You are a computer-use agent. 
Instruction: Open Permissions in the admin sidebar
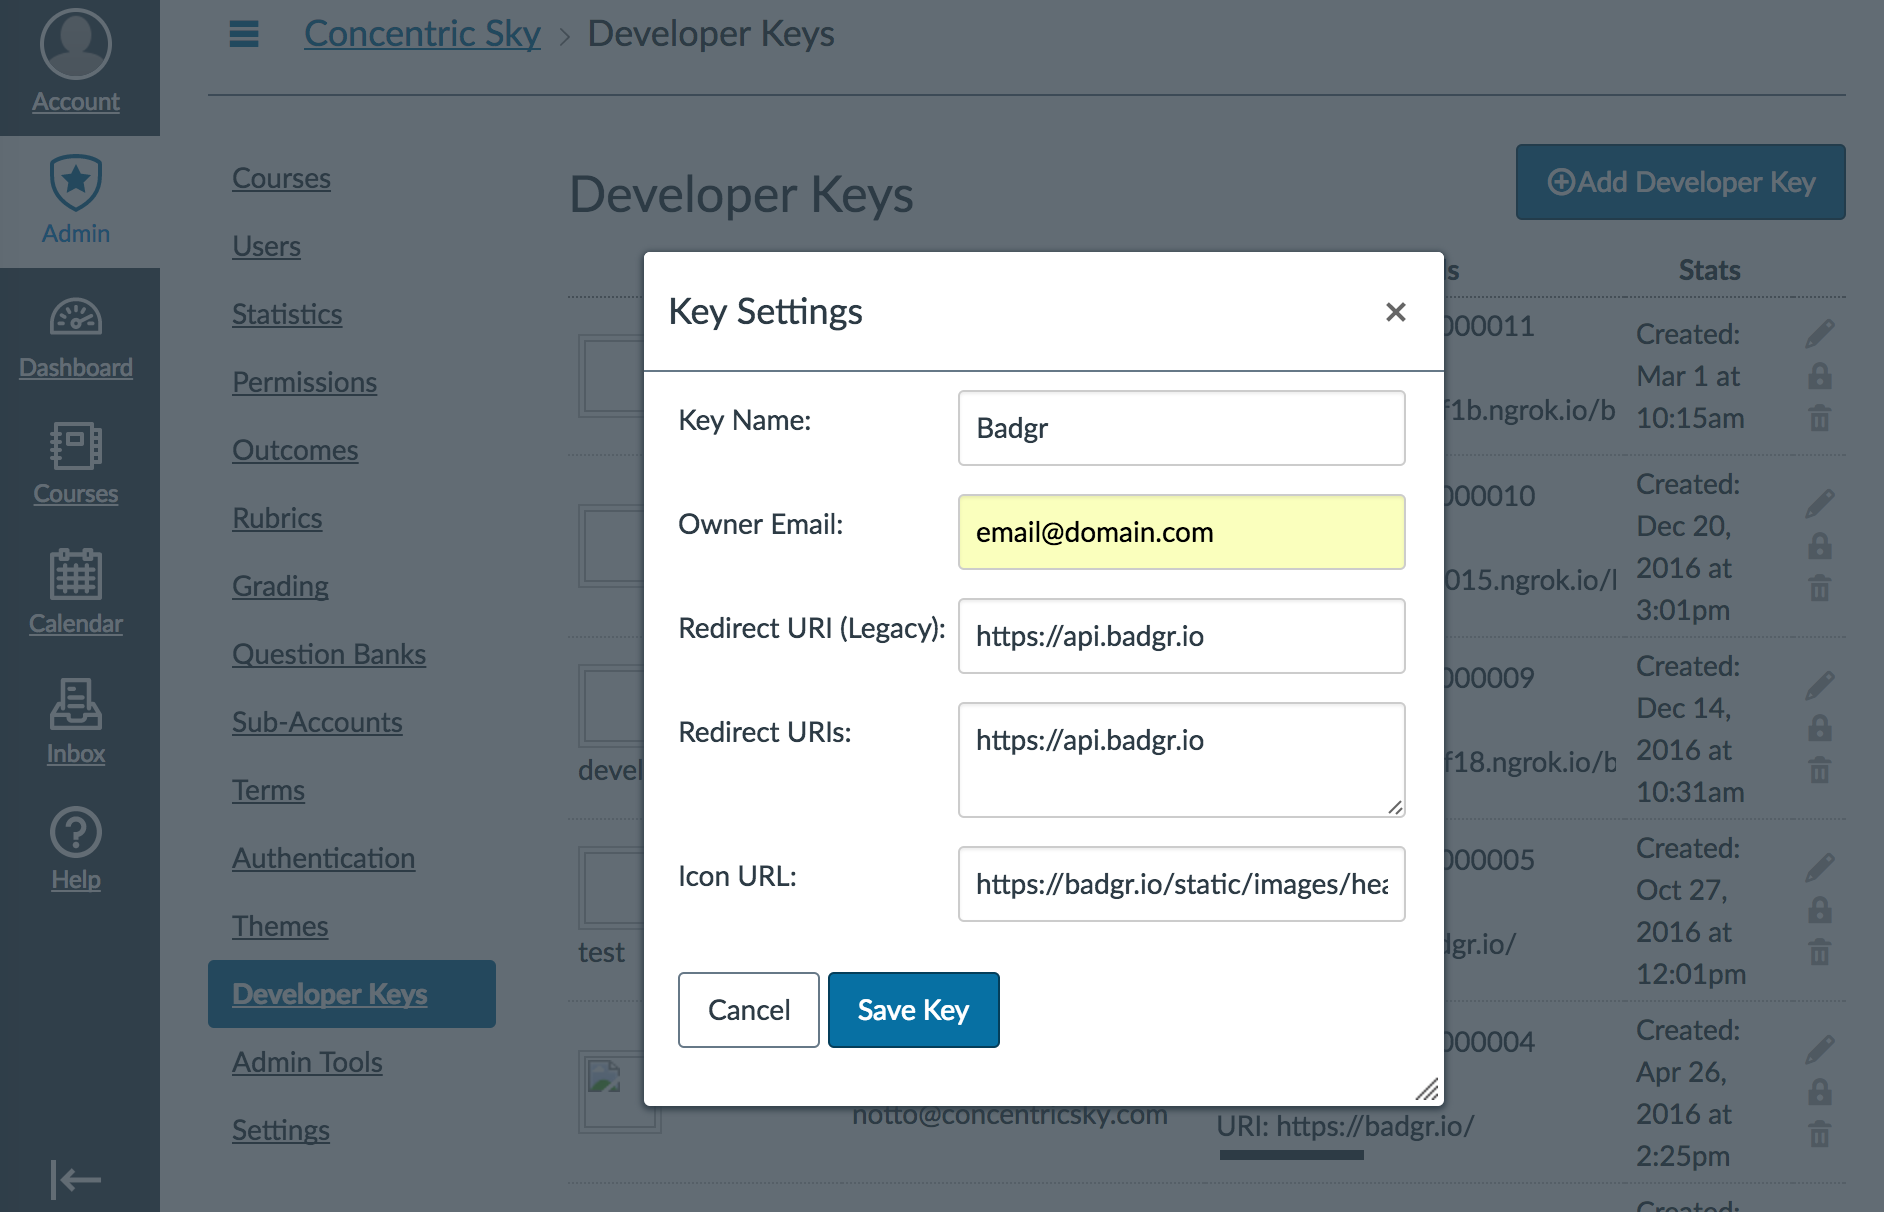point(304,382)
